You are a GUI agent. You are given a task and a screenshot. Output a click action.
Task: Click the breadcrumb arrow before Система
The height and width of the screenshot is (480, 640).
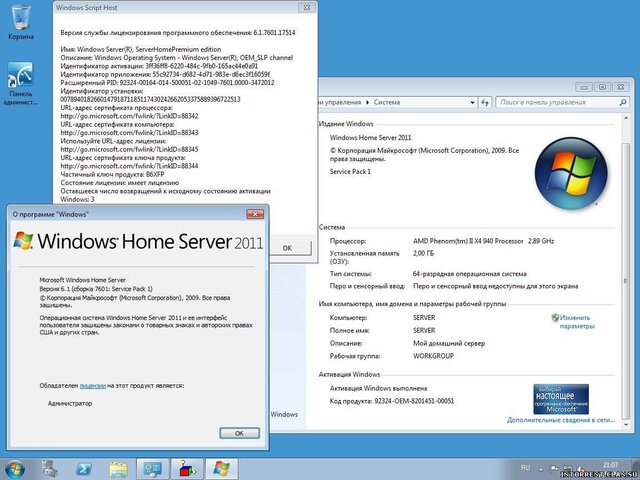point(367,102)
